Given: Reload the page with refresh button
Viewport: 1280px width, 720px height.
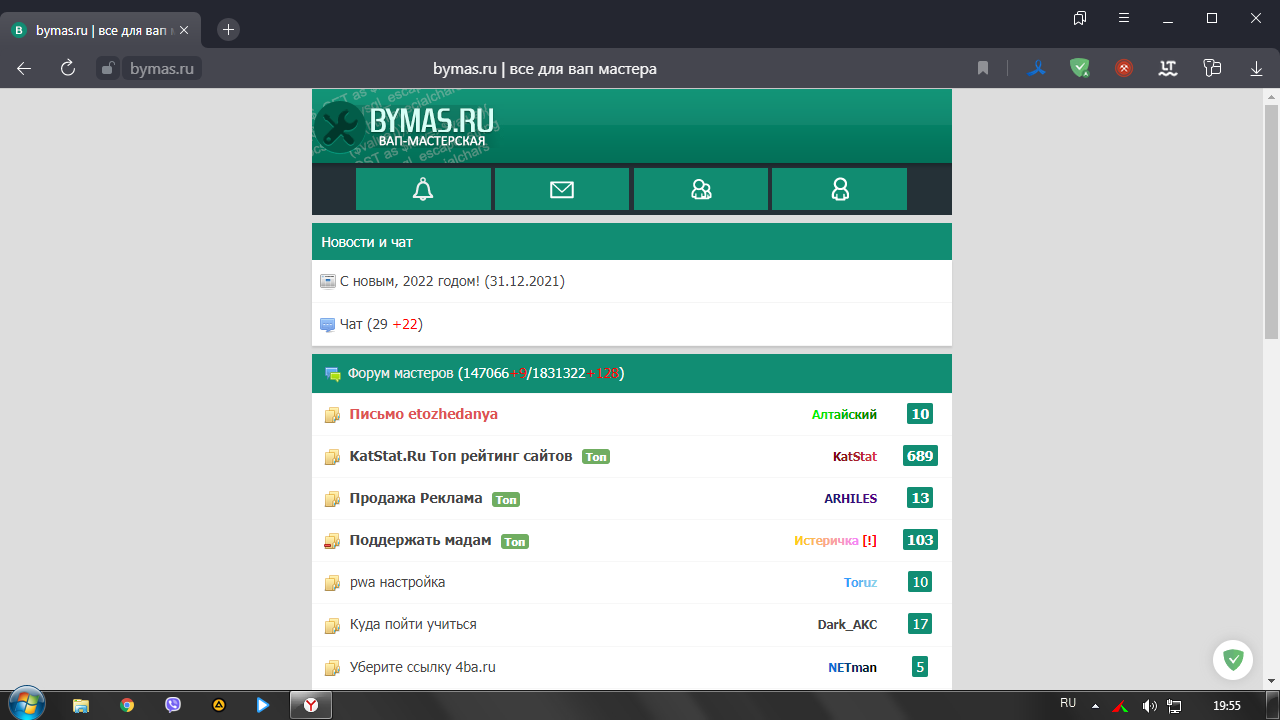Looking at the screenshot, I should pos(68,68).
